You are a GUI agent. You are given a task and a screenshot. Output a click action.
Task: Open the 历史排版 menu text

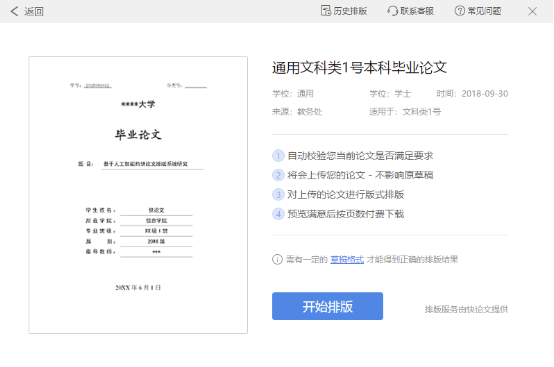pyautogui.click(x=350, y=11)
